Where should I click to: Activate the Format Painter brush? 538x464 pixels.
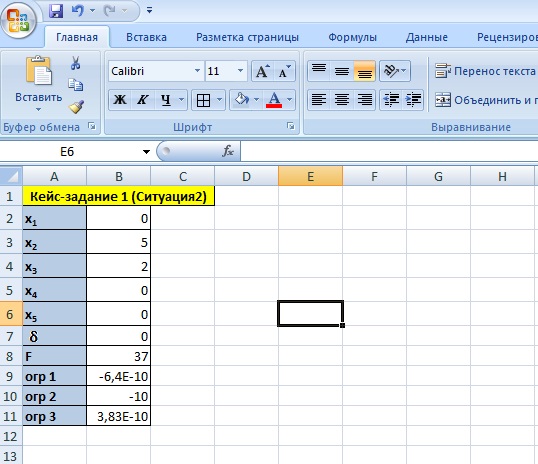(76, 106)
